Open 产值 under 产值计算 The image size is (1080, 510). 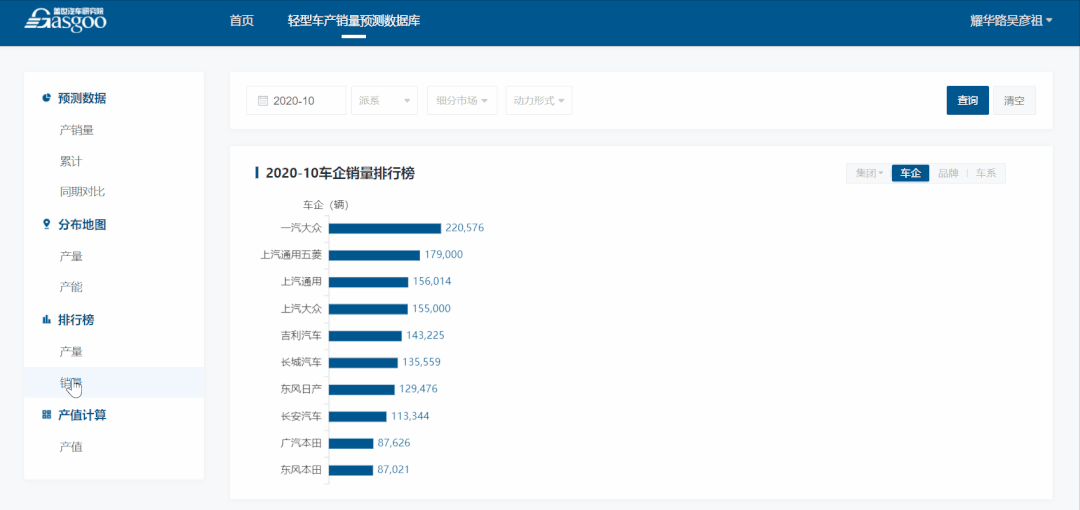pos(70,447)
